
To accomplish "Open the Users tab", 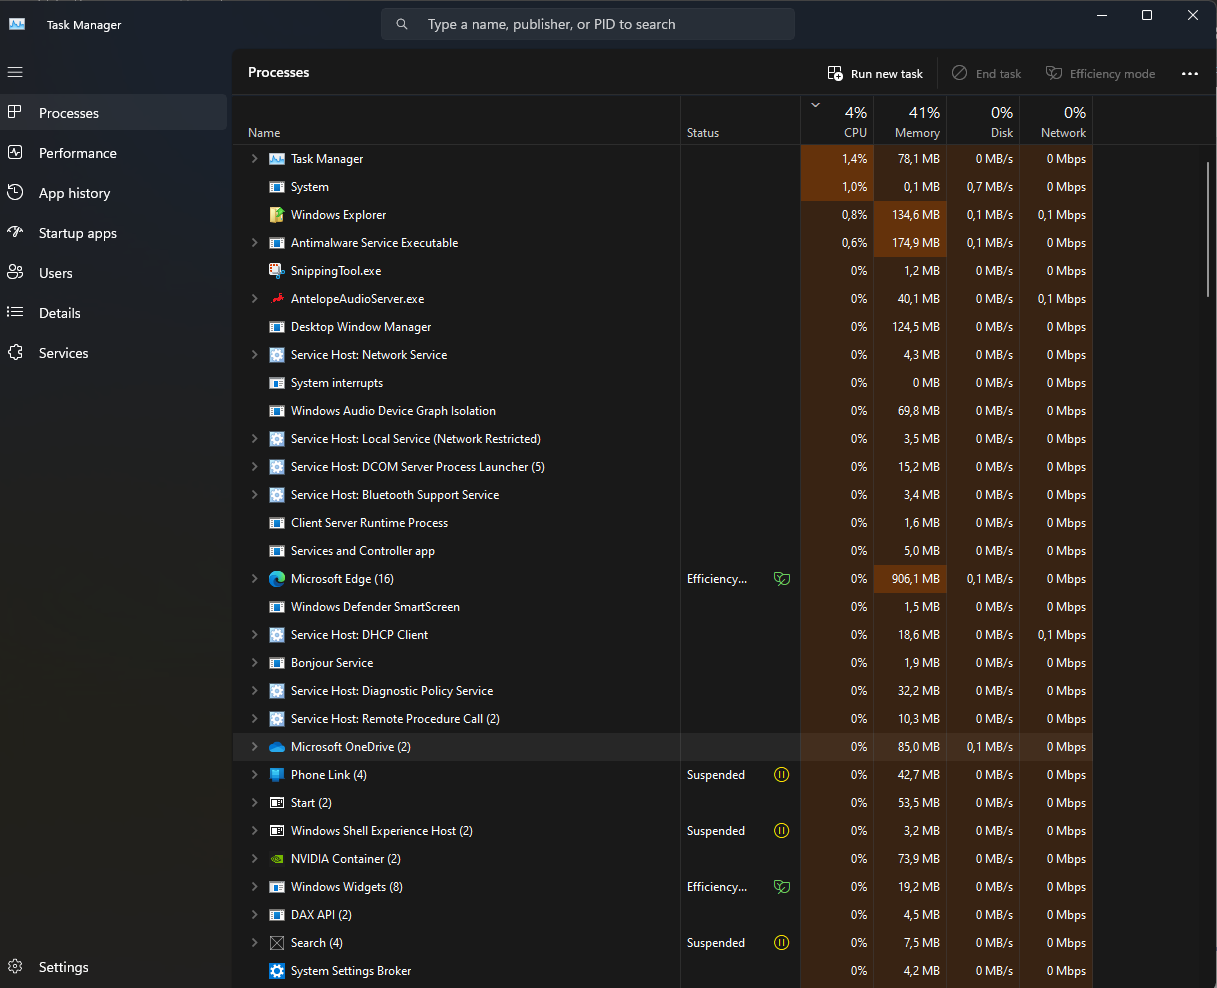I will tap(114, 273).
